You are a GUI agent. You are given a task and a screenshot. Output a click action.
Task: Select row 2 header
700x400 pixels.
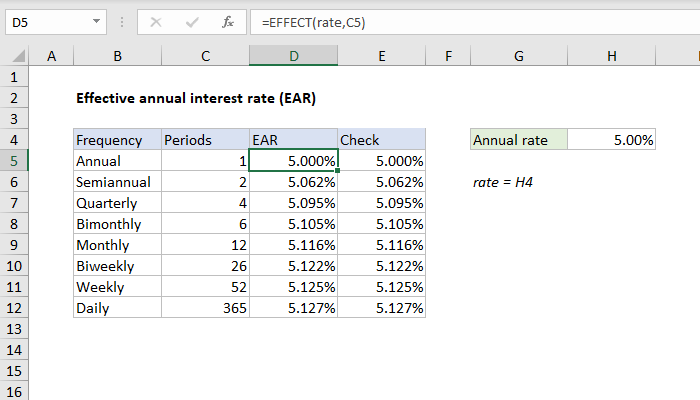(14, 98)
